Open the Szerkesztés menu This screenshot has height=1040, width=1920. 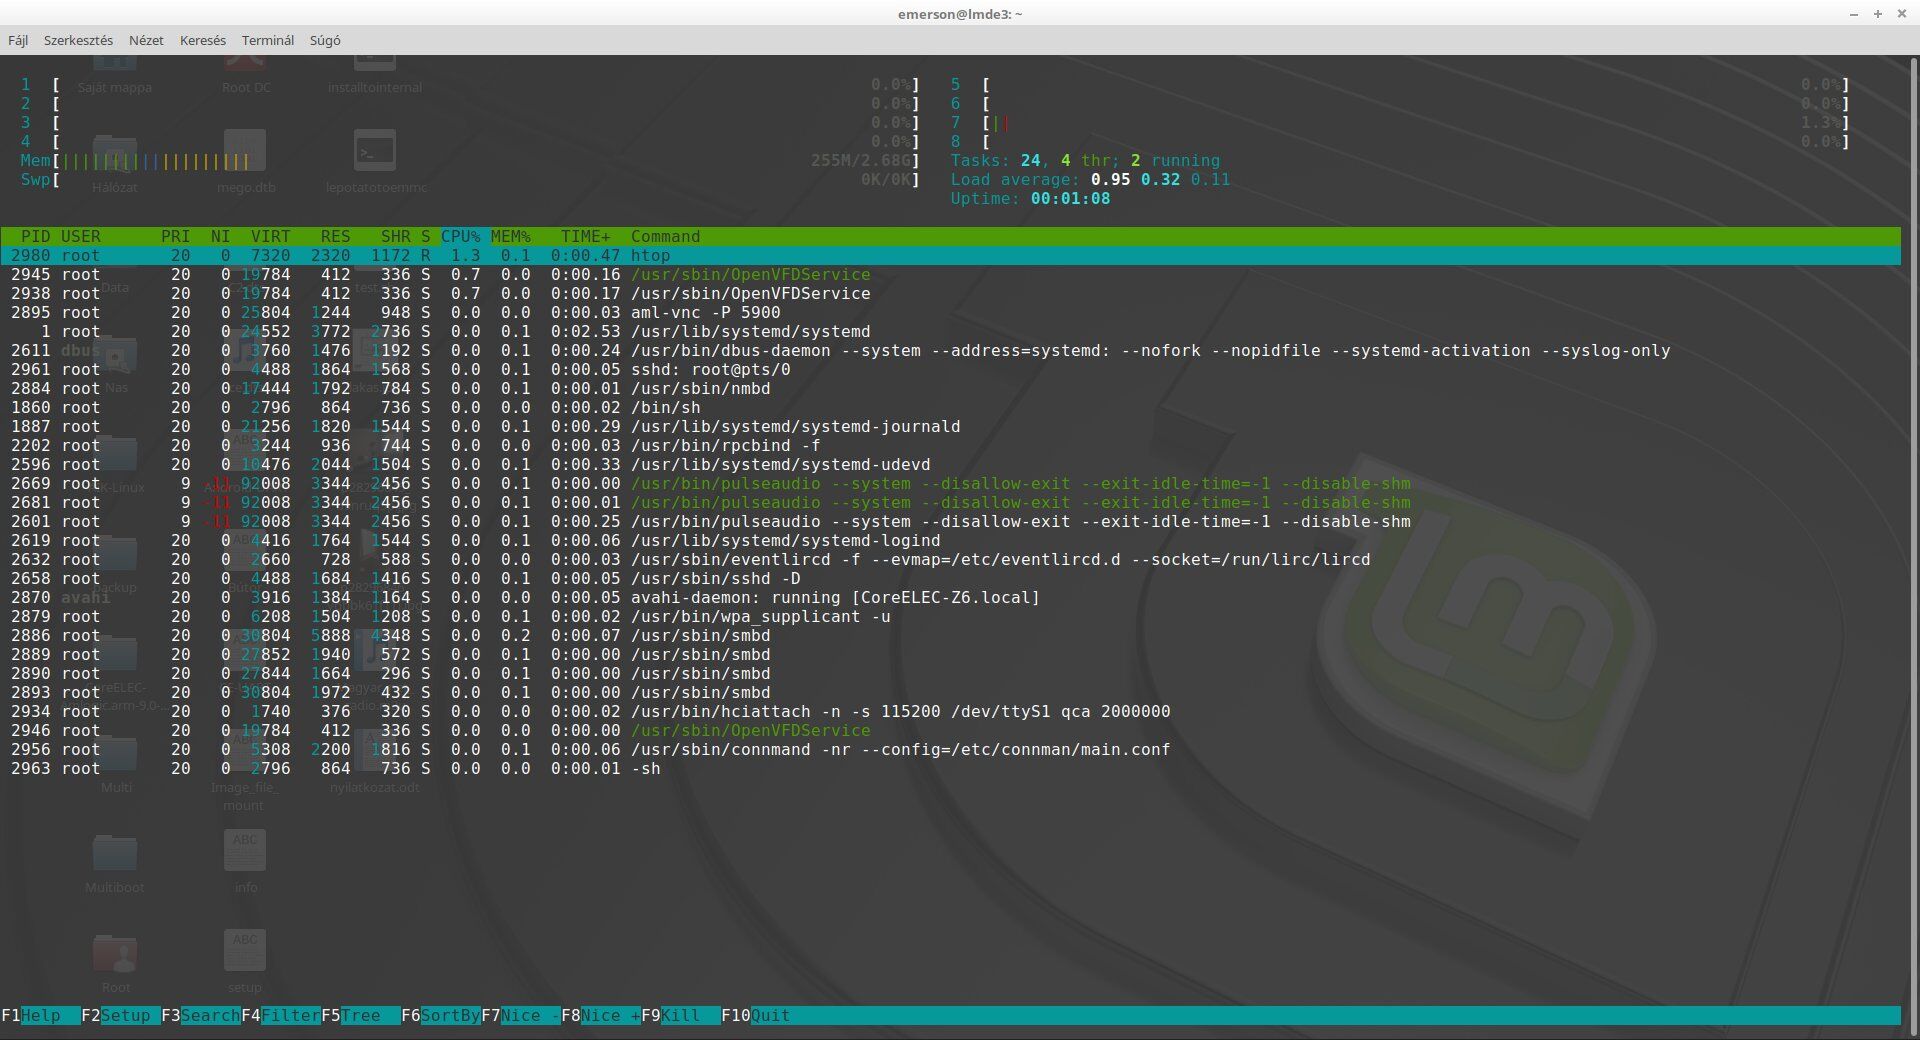78,40
